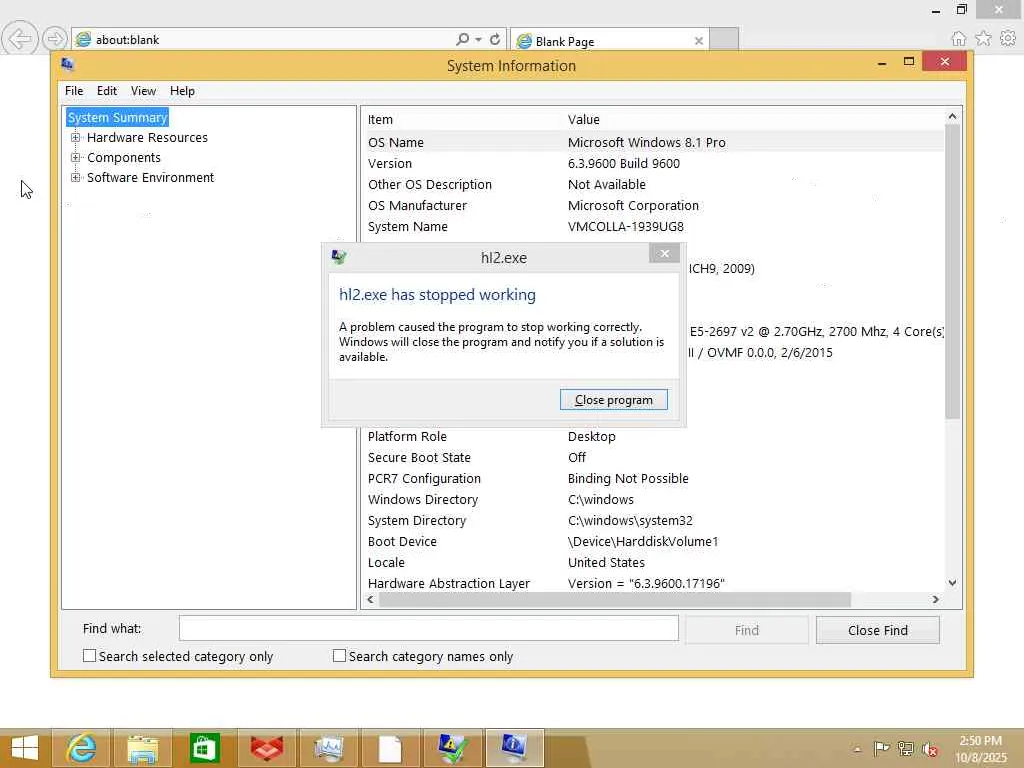The height and width of the screenshot is (768, 1024).
Task: Go back in Internet Explorer
Action: coord(20,39)
